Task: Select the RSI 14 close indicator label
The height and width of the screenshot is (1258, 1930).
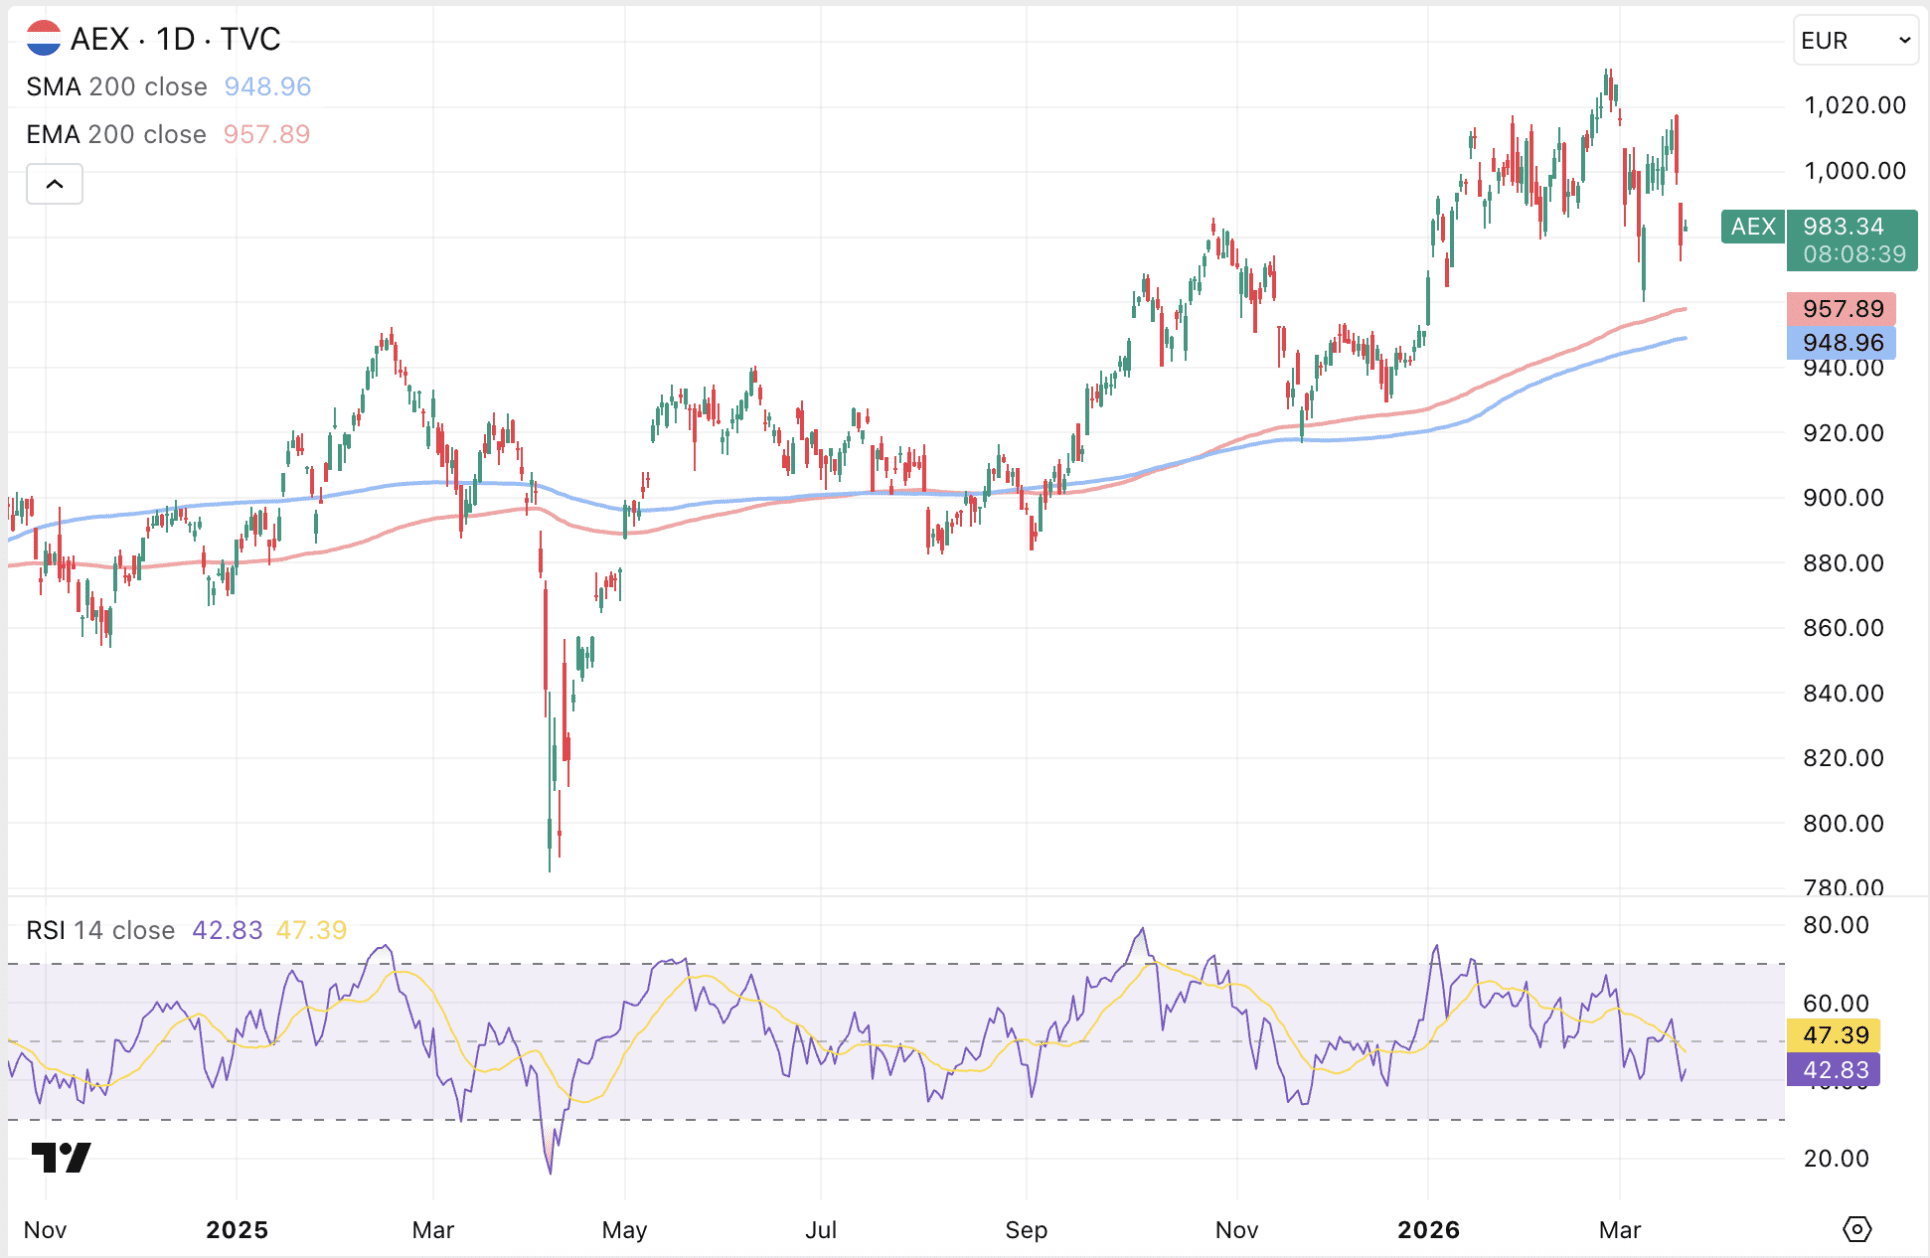Action: [x=100, y=930]
